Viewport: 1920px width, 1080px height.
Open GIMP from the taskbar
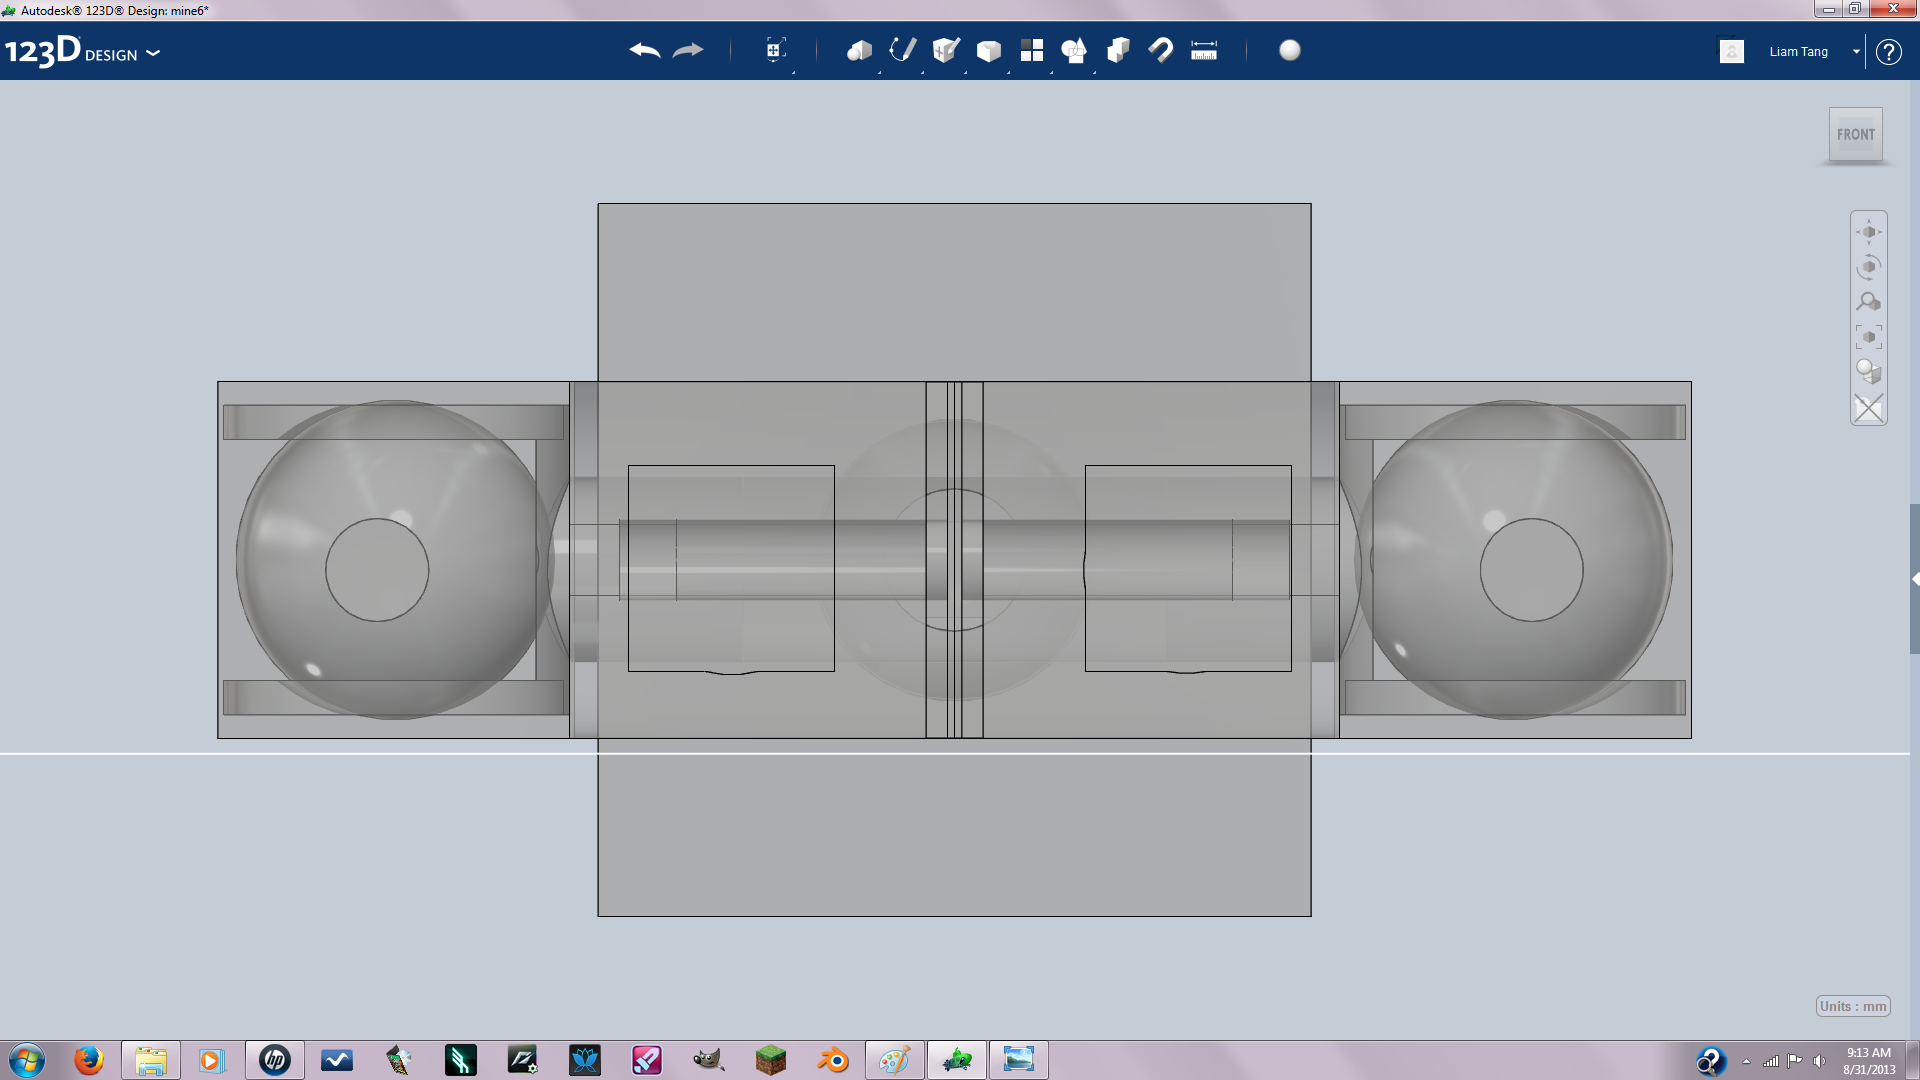[709, 1060]
